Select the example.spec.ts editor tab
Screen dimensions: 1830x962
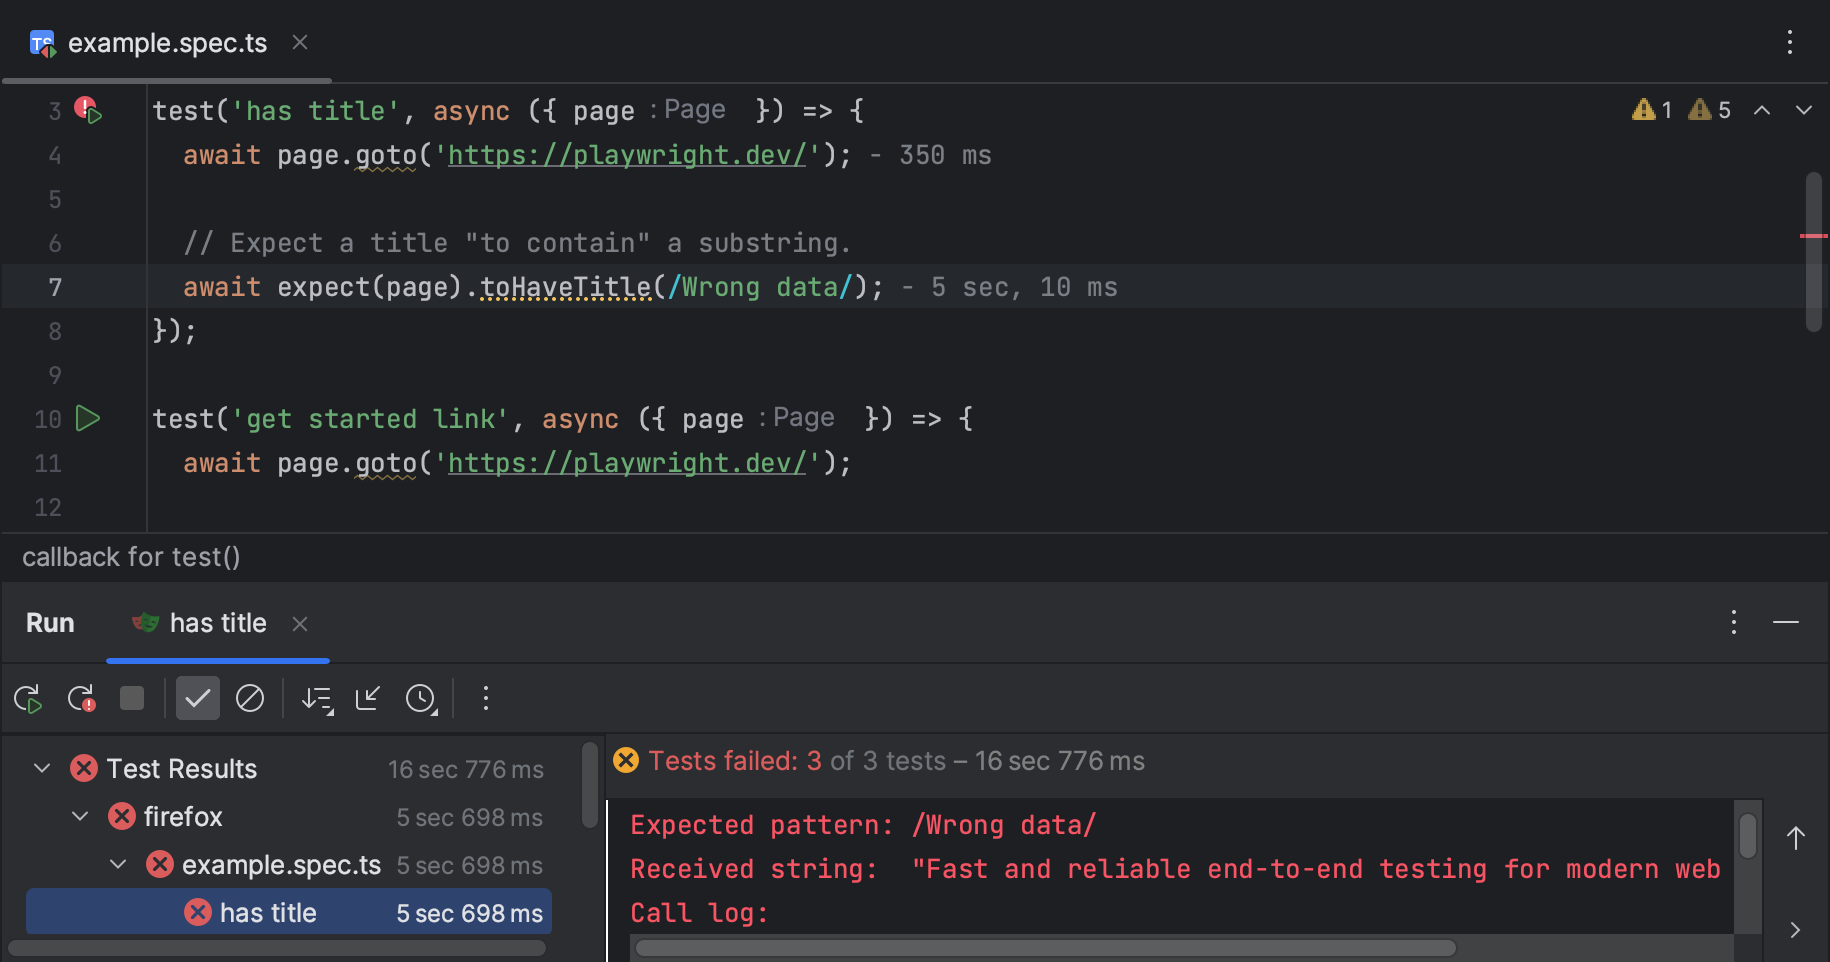166,42
